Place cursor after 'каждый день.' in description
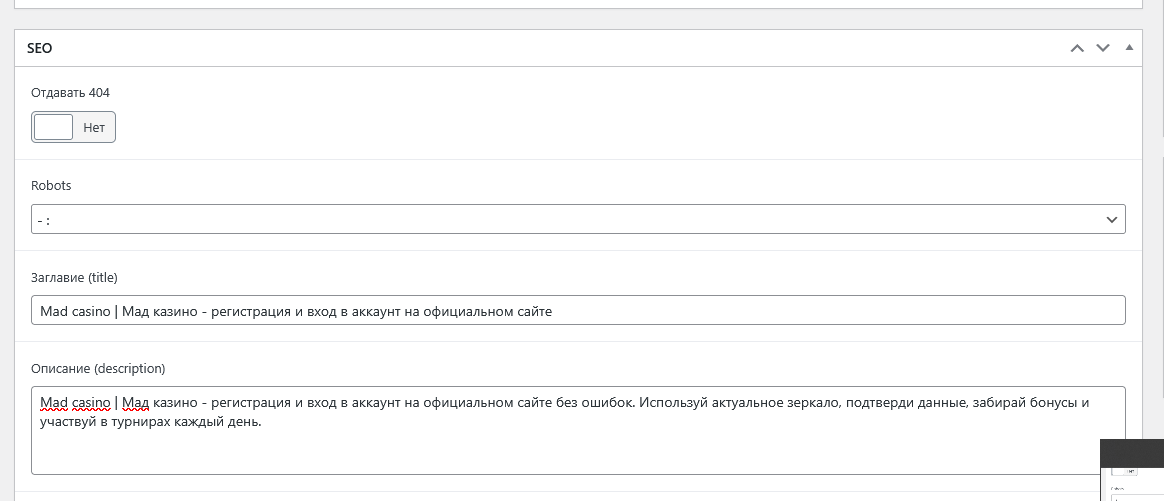This screenshot has height=501, width=1164. click(x=262, y=422)
